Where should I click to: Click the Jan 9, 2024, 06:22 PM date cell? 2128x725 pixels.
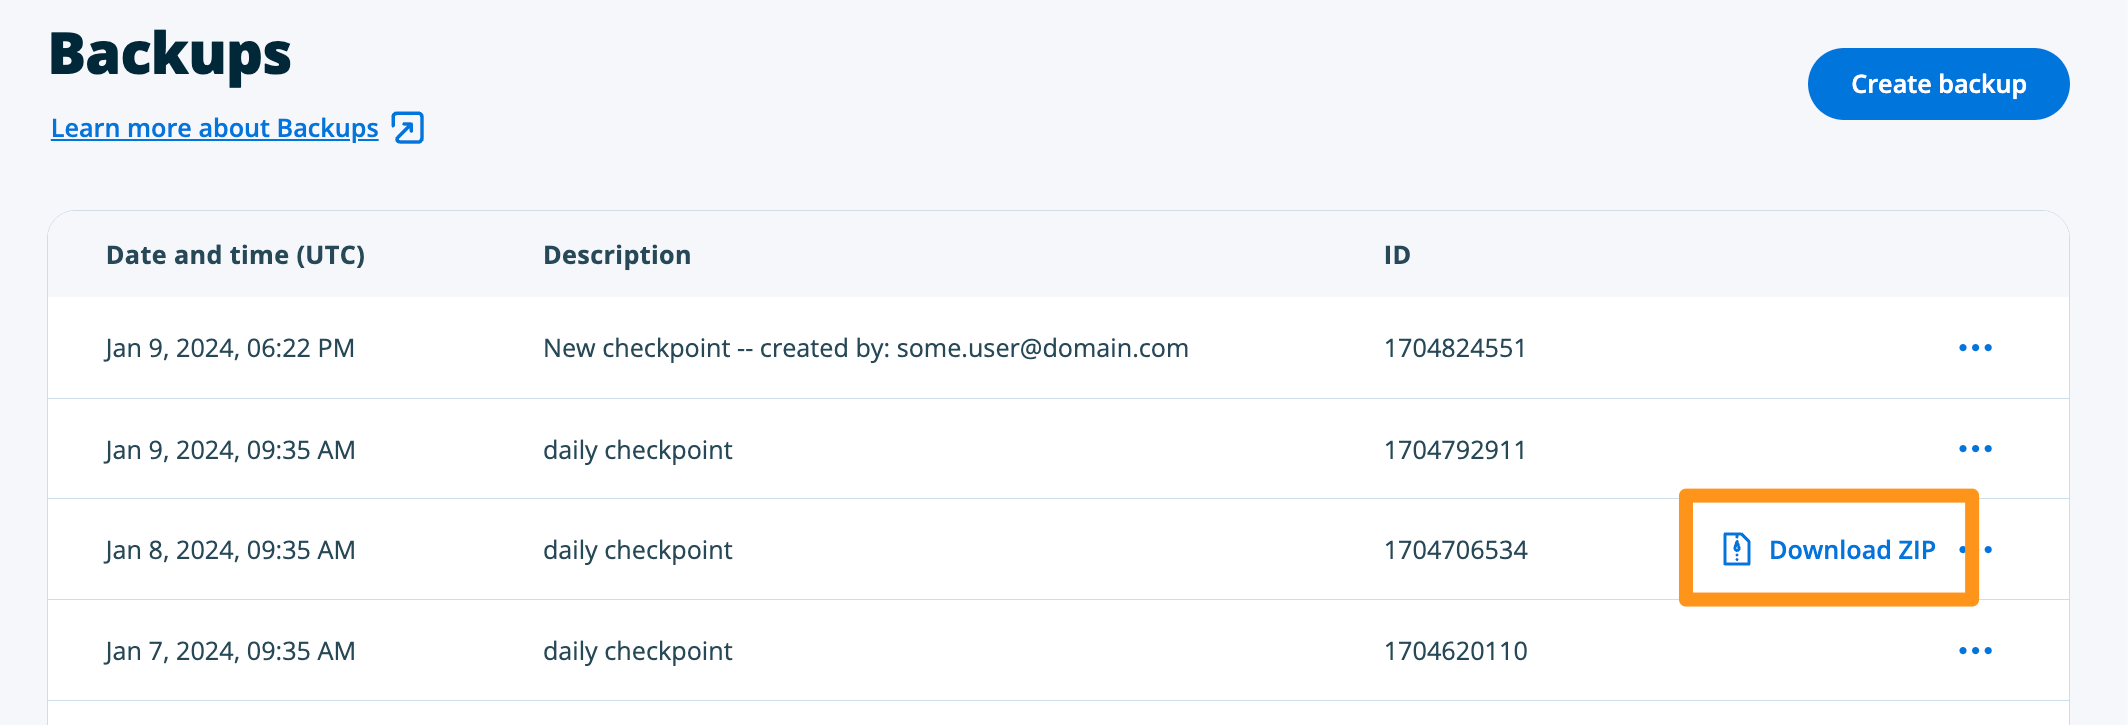pyautogui.click(x=230, y=348)
